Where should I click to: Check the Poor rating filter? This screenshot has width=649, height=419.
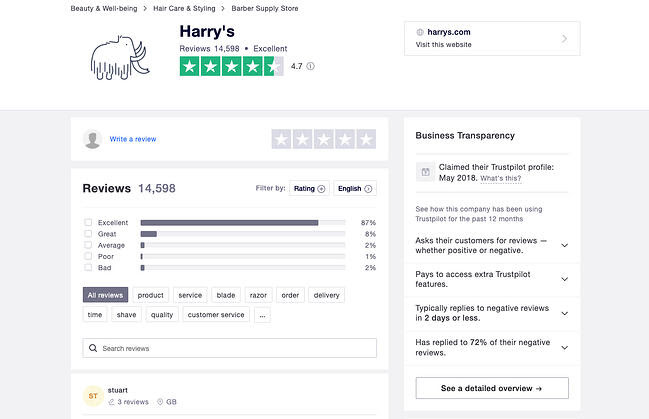click(88, 256)
